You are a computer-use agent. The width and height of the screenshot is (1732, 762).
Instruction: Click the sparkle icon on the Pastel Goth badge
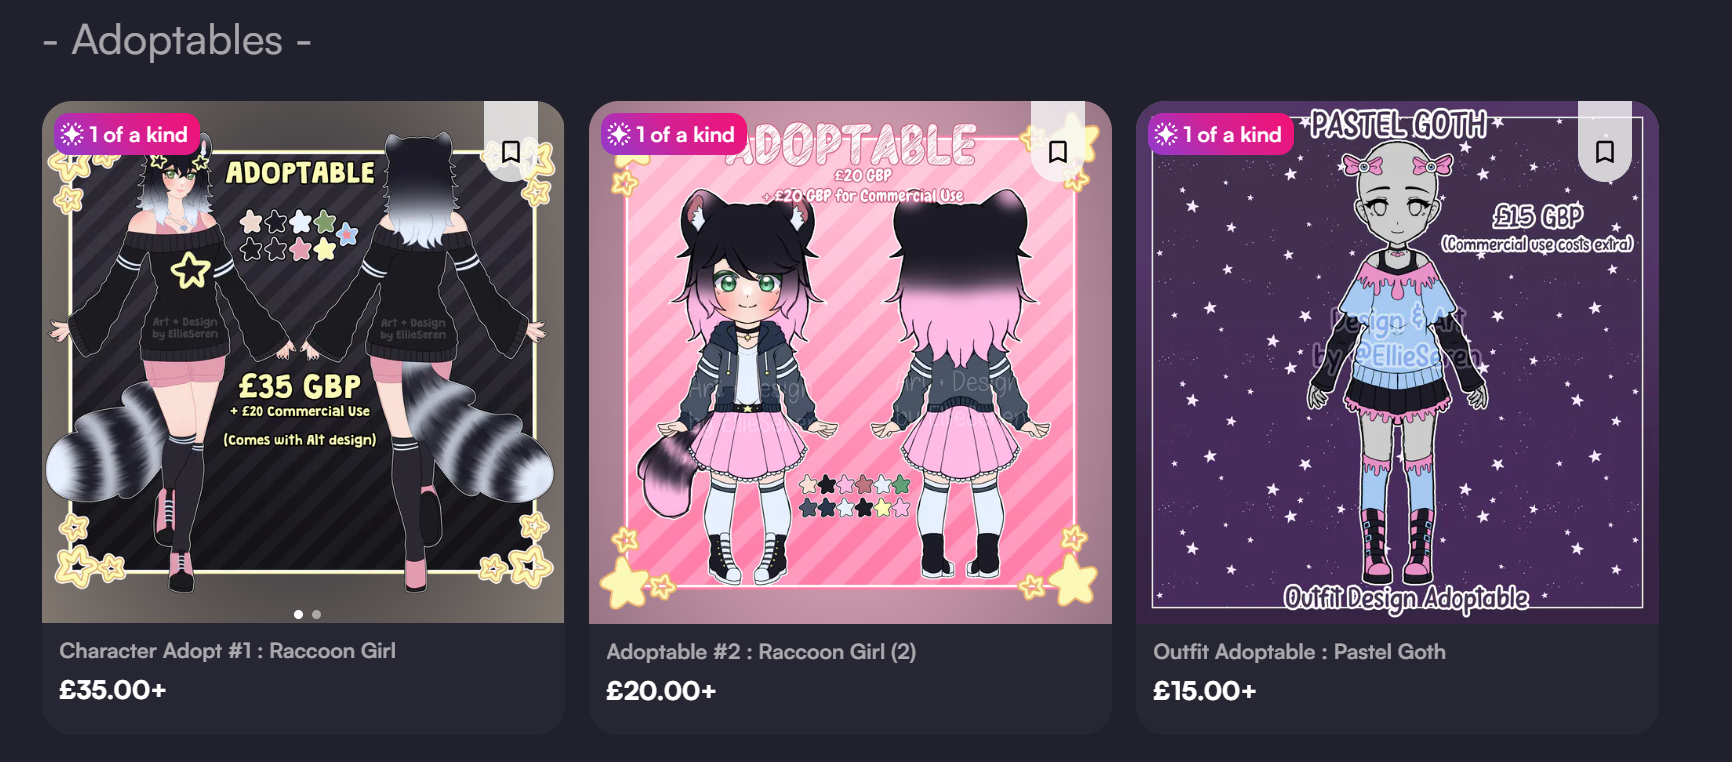coord(1166,134)
